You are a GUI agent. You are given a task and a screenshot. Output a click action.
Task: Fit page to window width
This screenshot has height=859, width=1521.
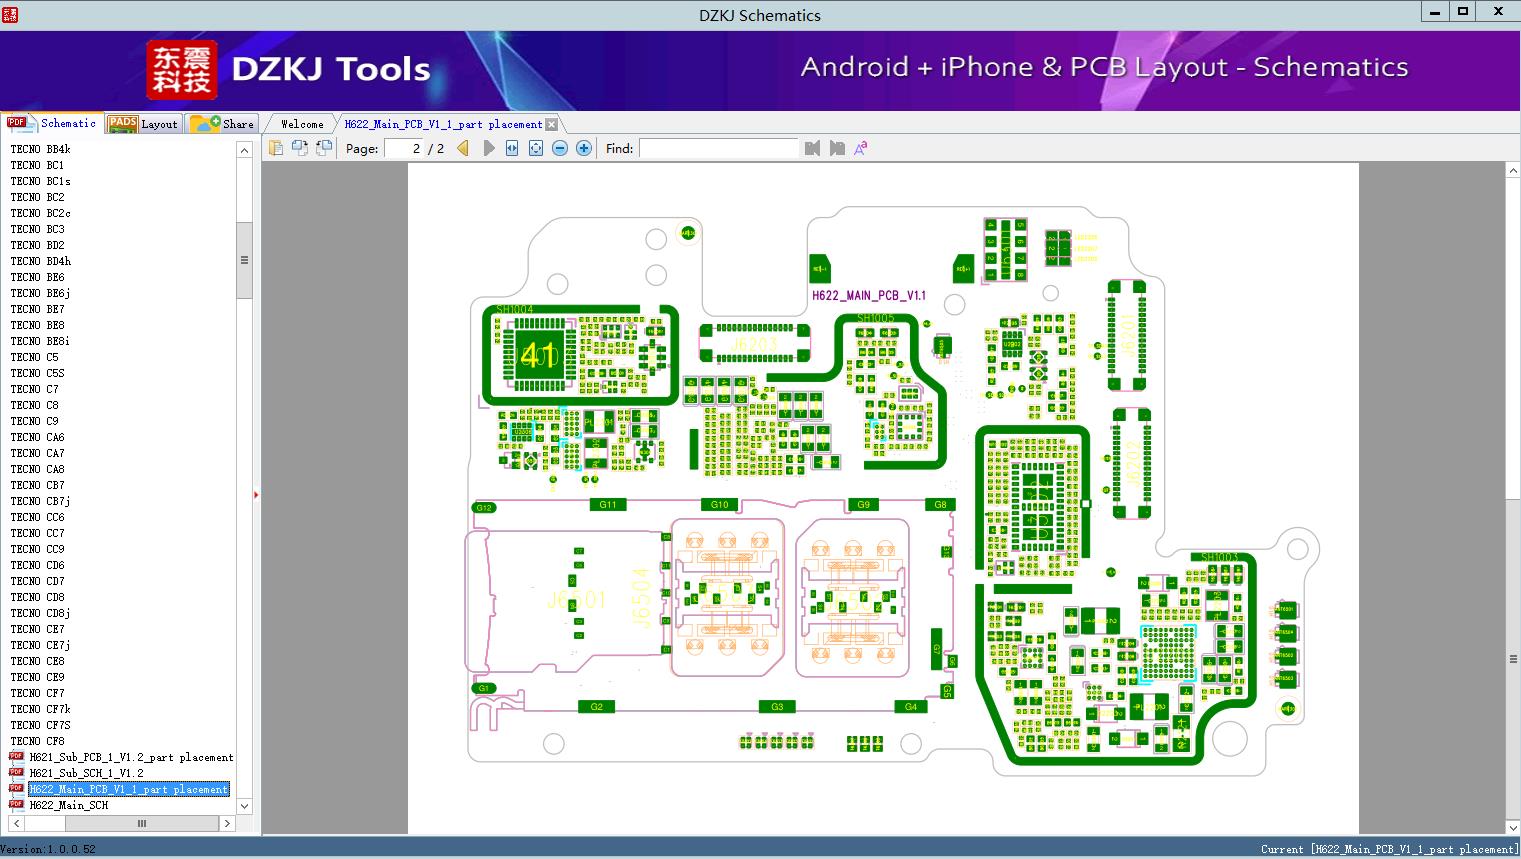point(511,147)
